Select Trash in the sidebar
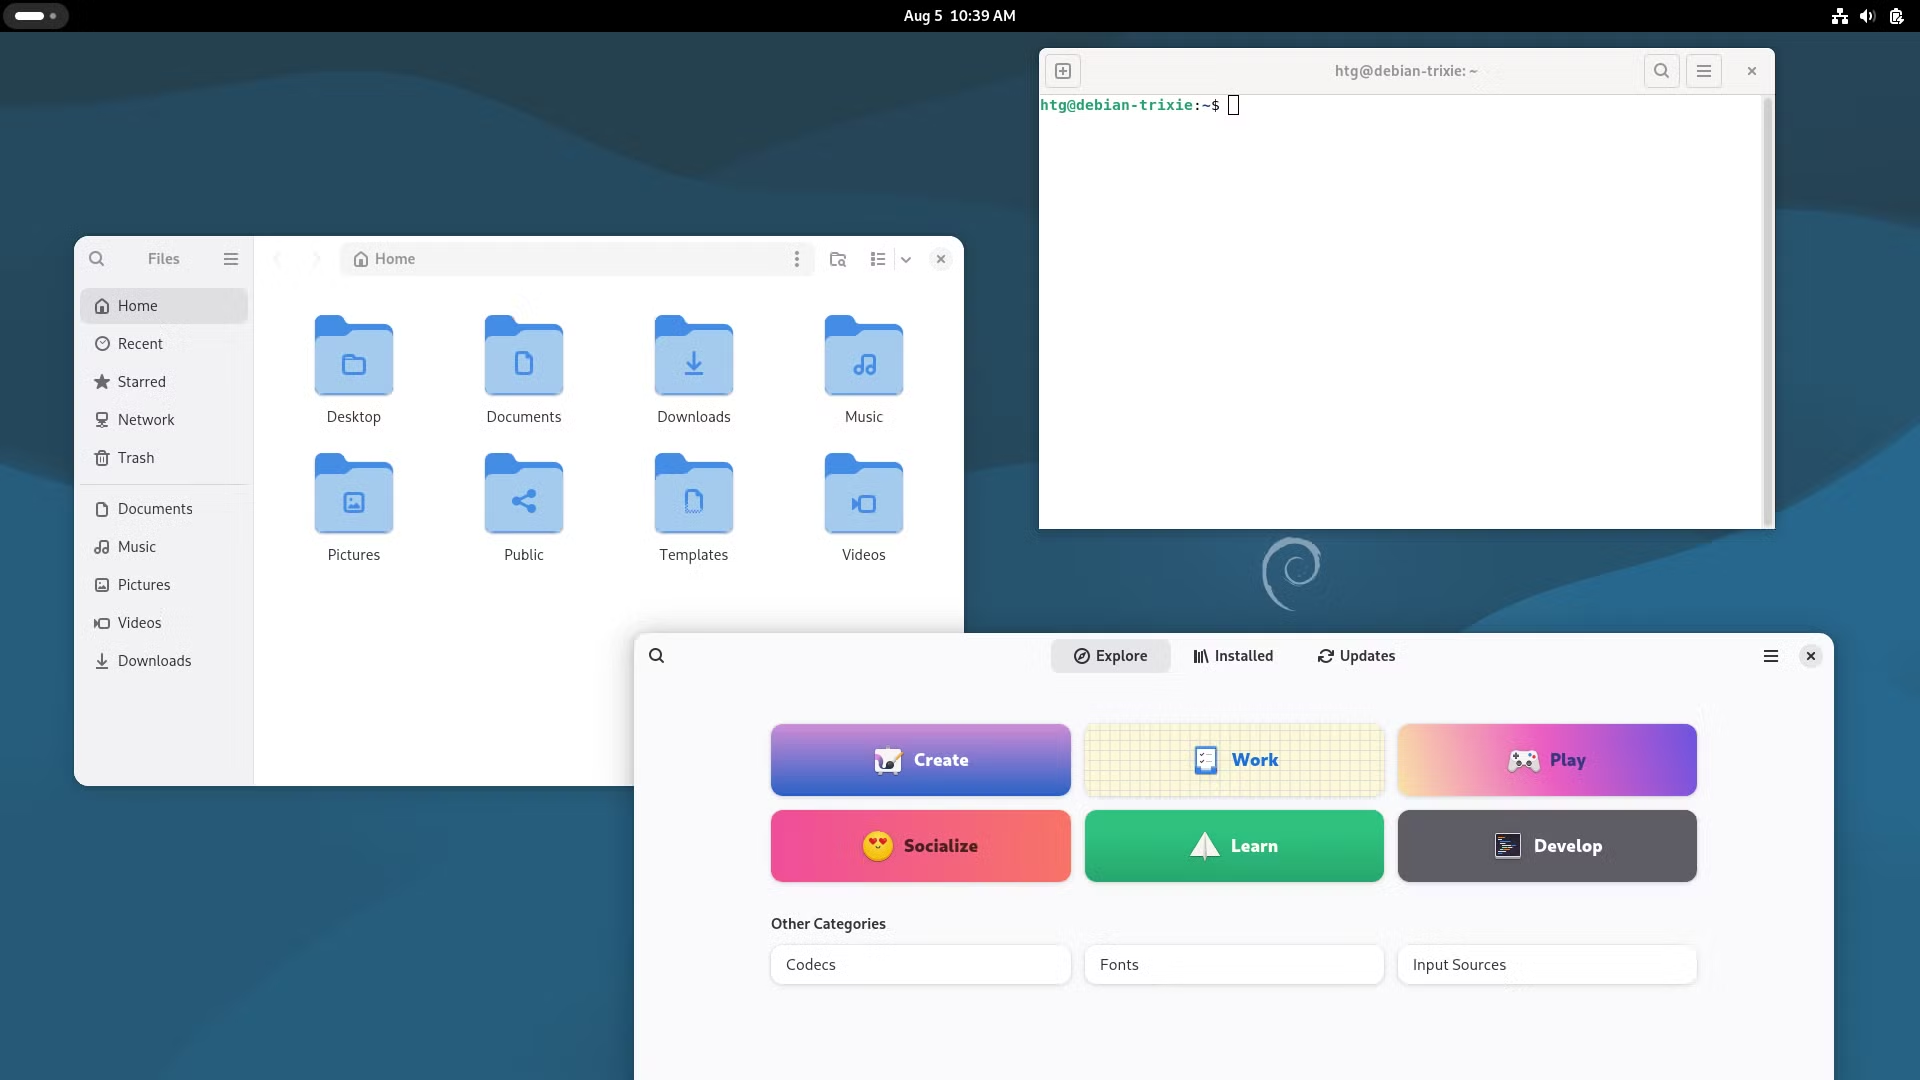This screenshot has width=1920, height=1080. (x=136, y=458)
